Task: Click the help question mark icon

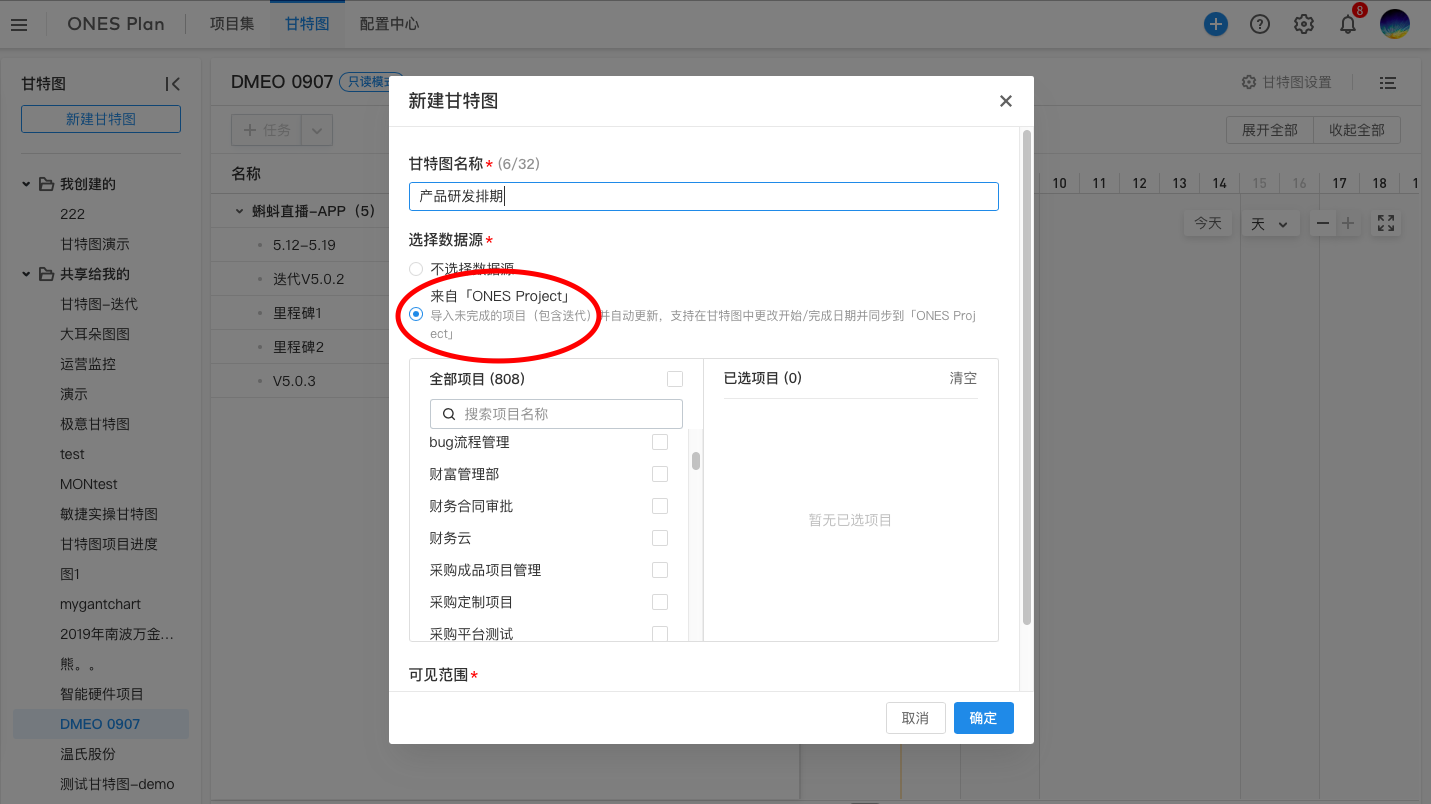Action: (1259, 23)
